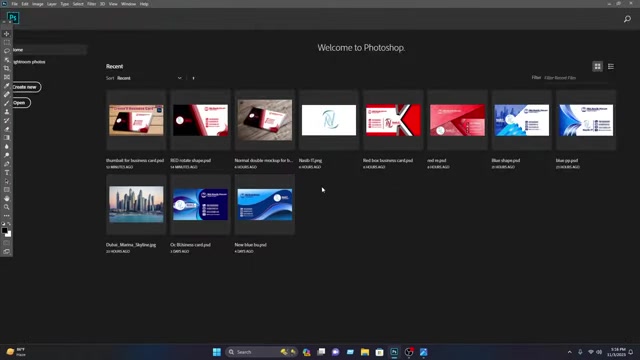
Task: Select the Clone Stamp tool
Action: click(x=7, y=111)
